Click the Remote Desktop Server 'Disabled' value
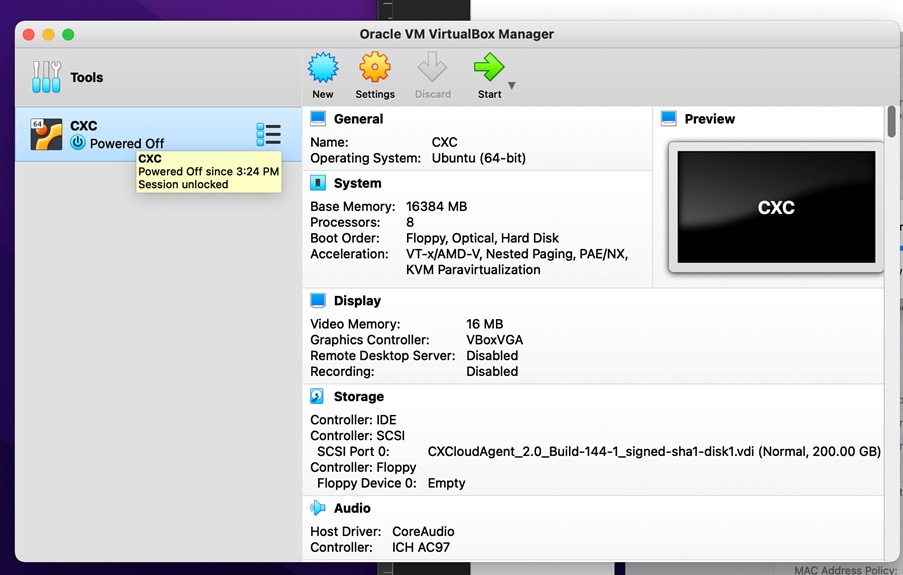Screen dimensions: 903x575 (492, 355)
